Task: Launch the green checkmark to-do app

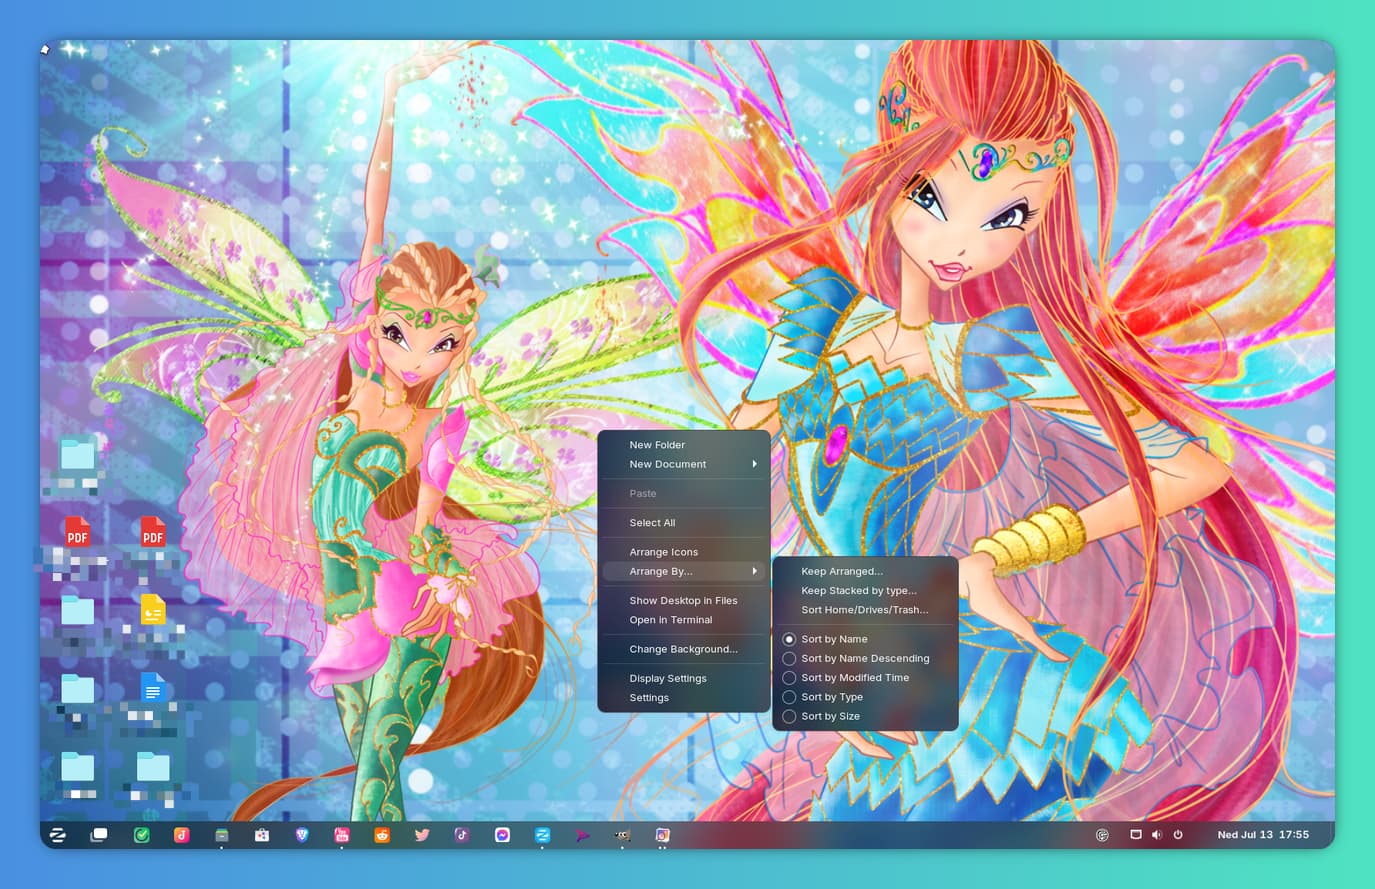Action: 142,835
